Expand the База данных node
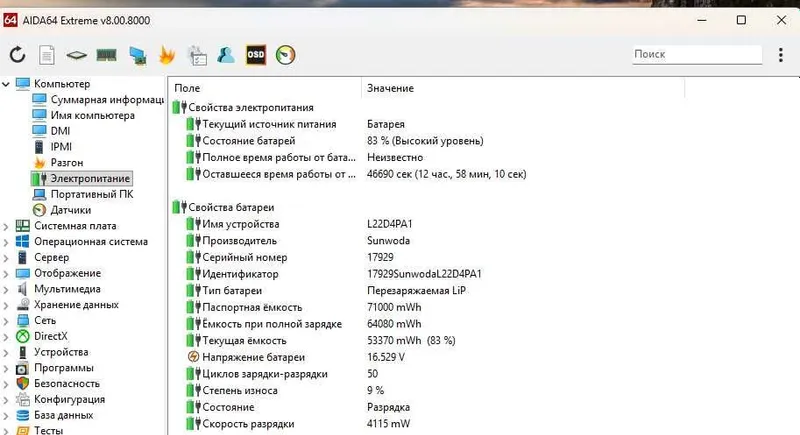This screenshot has width=800, height=435. [x=6, y=416]
